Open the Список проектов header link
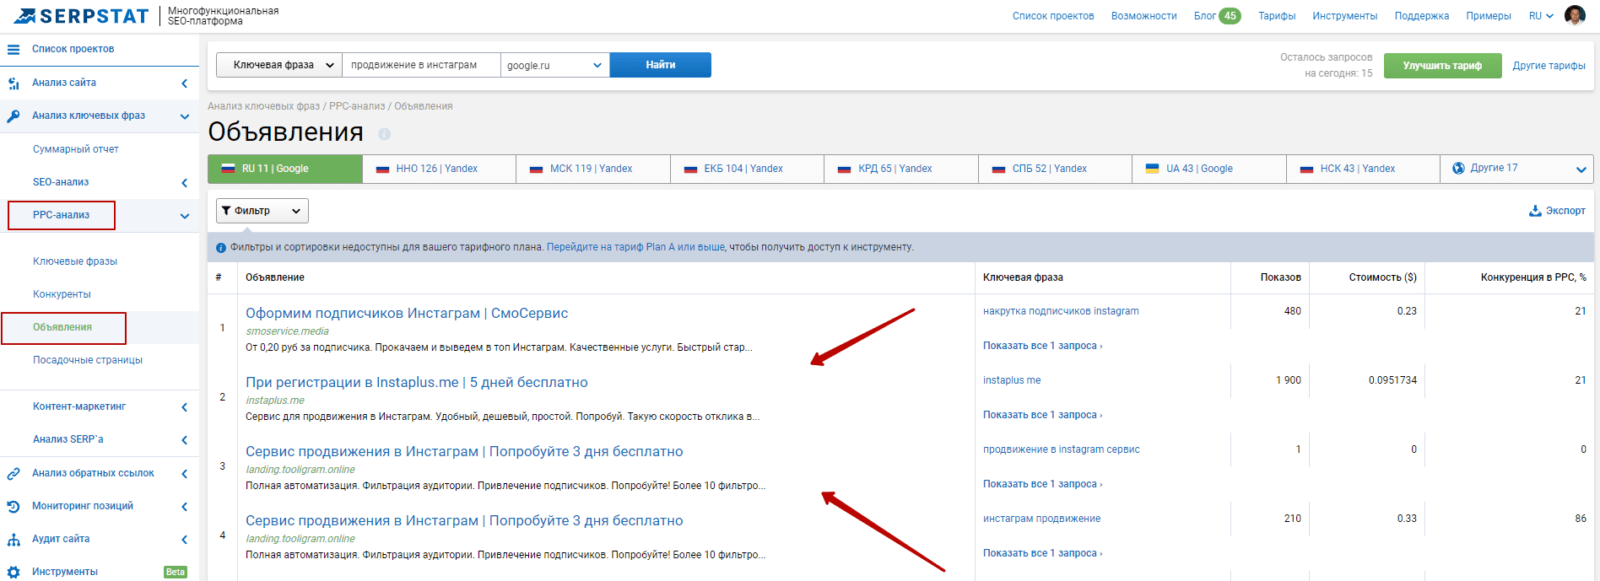The height and width of the screenshot is (581, 1600). pyautogui.click(x=1053, y=16)
